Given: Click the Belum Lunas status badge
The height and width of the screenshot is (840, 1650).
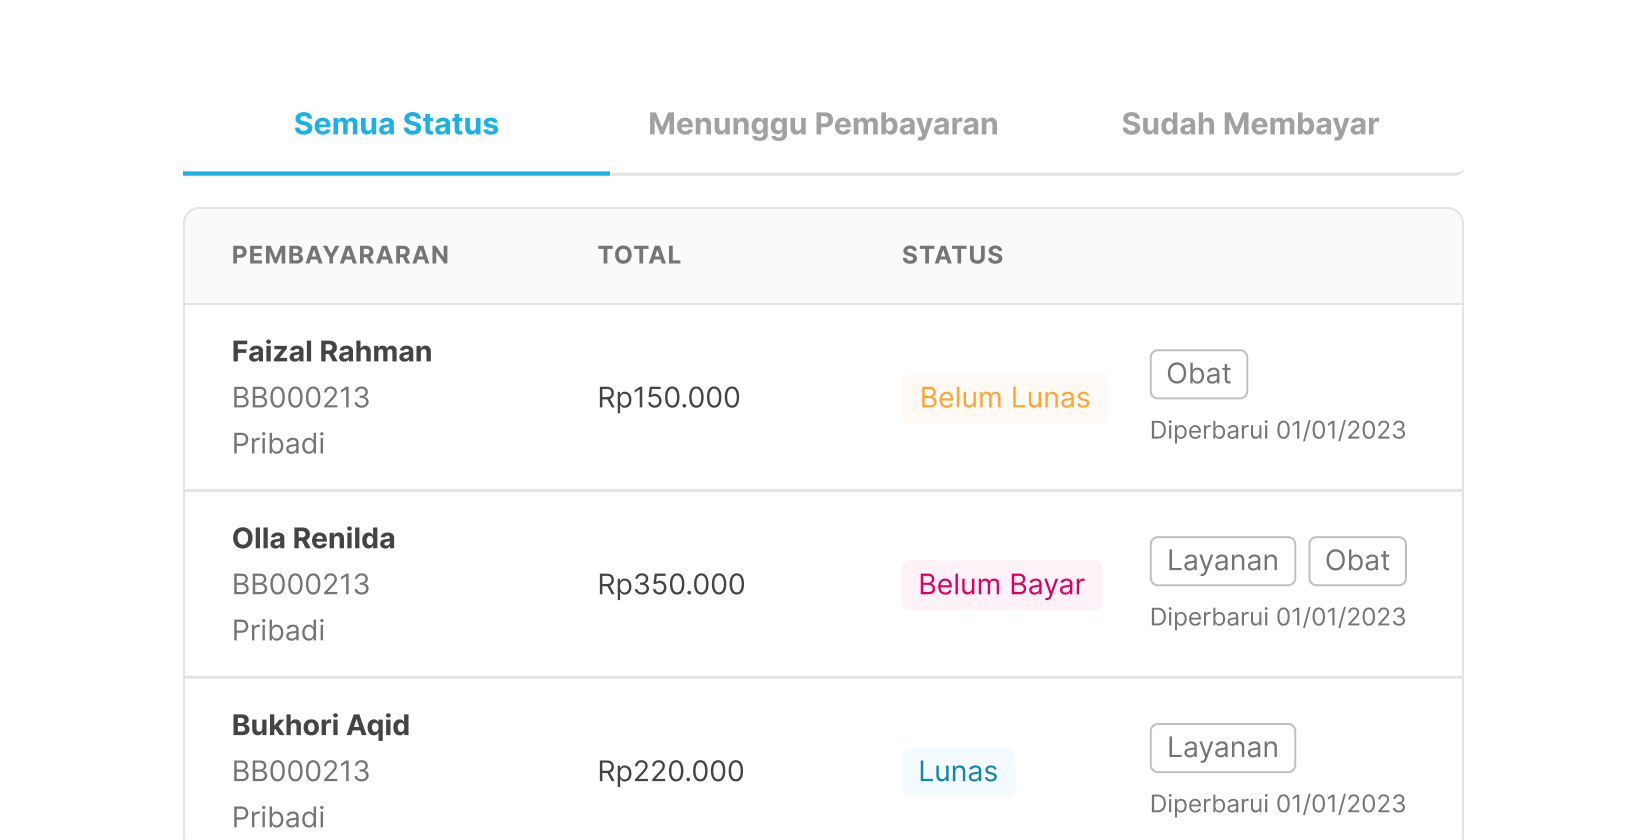Looking at the screenshot, I should (1004, 398).
